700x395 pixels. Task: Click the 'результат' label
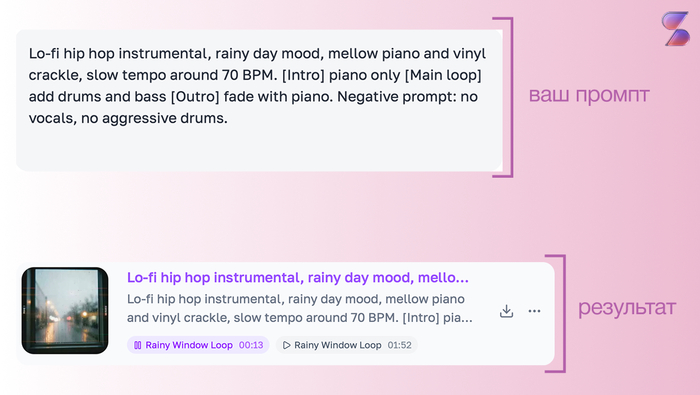click(x=627, y=308)
